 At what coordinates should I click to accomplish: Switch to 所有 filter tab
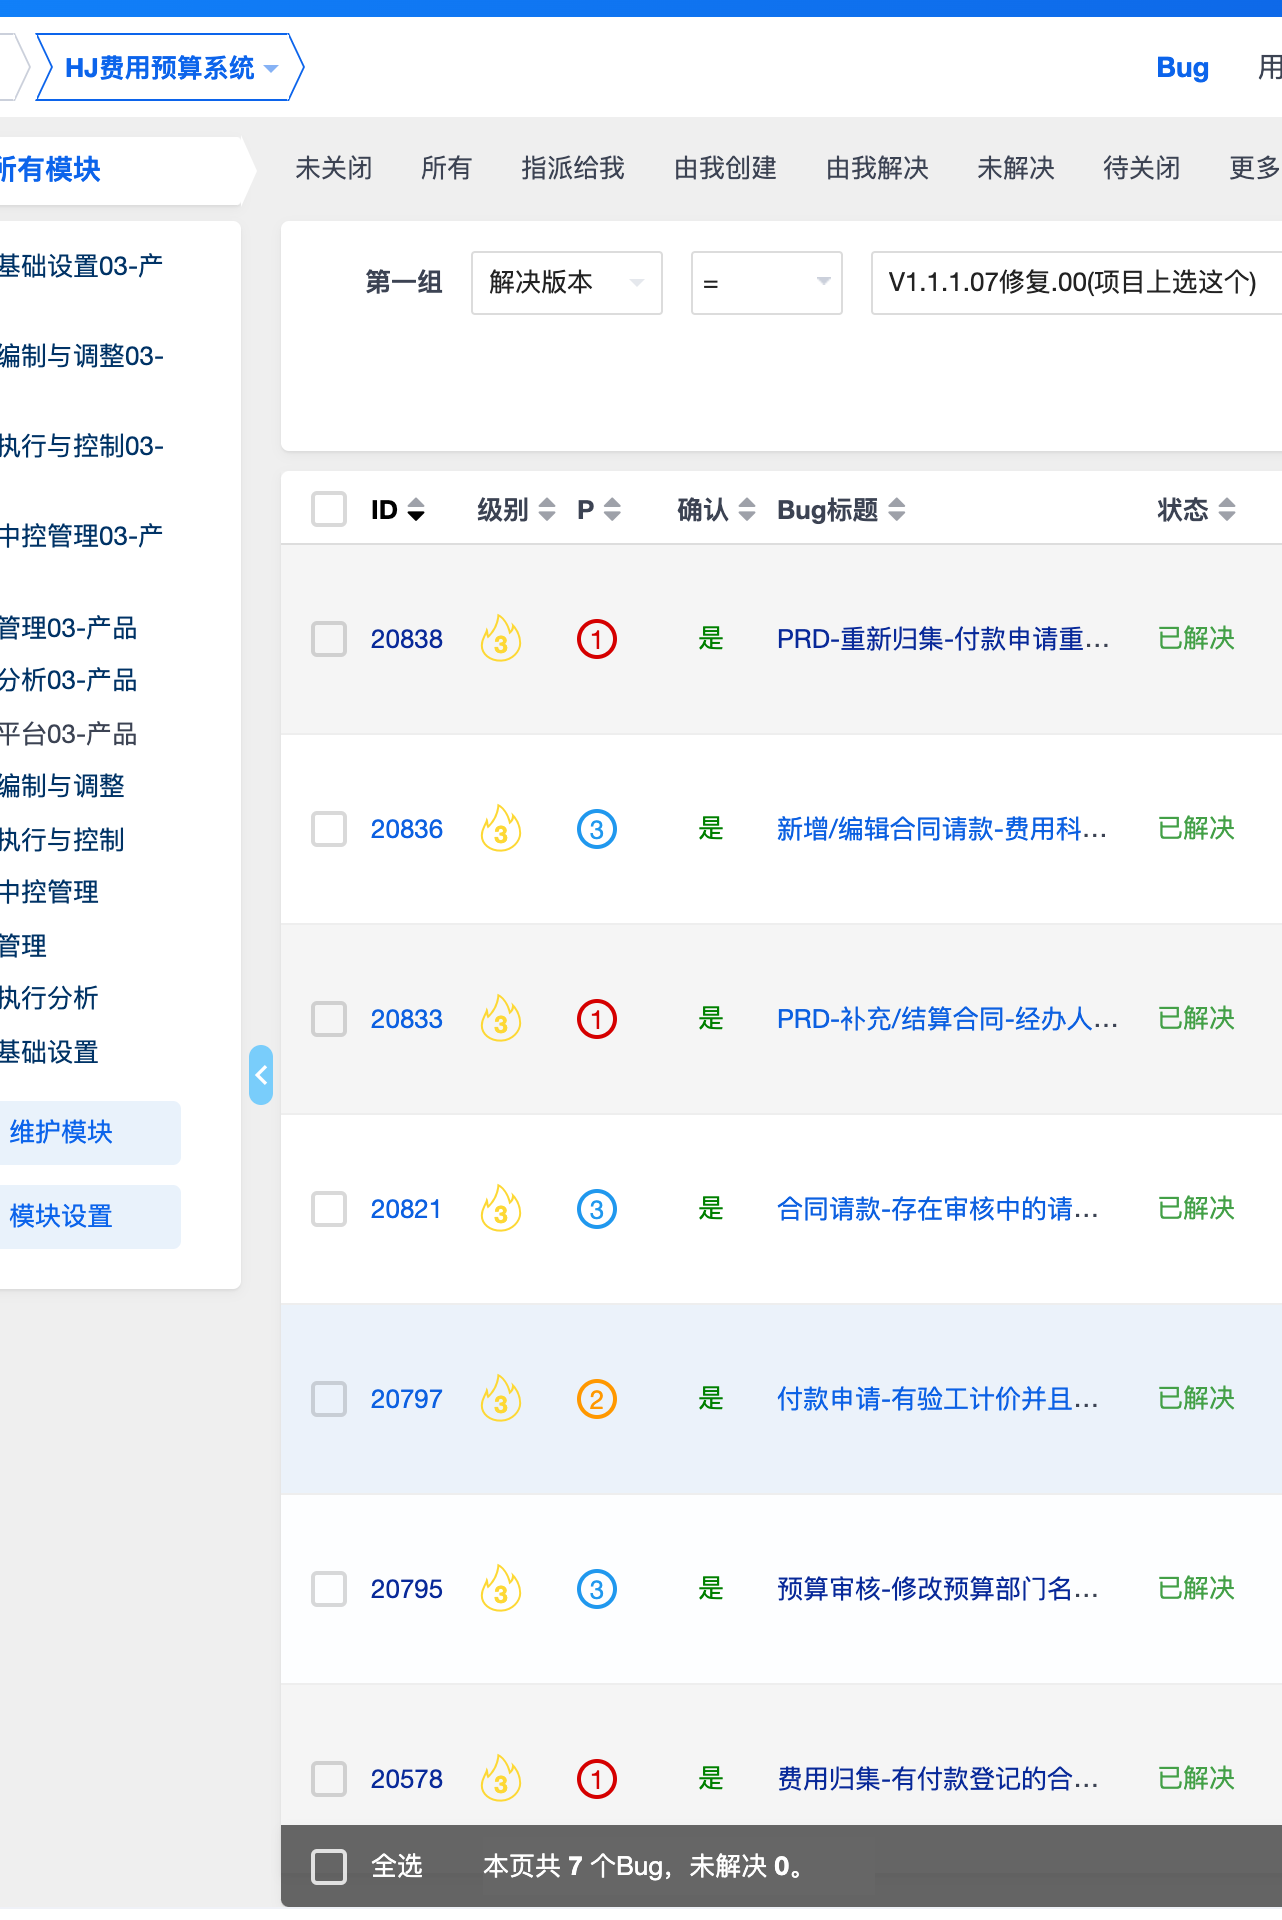pyautogui.click(x=446, y=168)
